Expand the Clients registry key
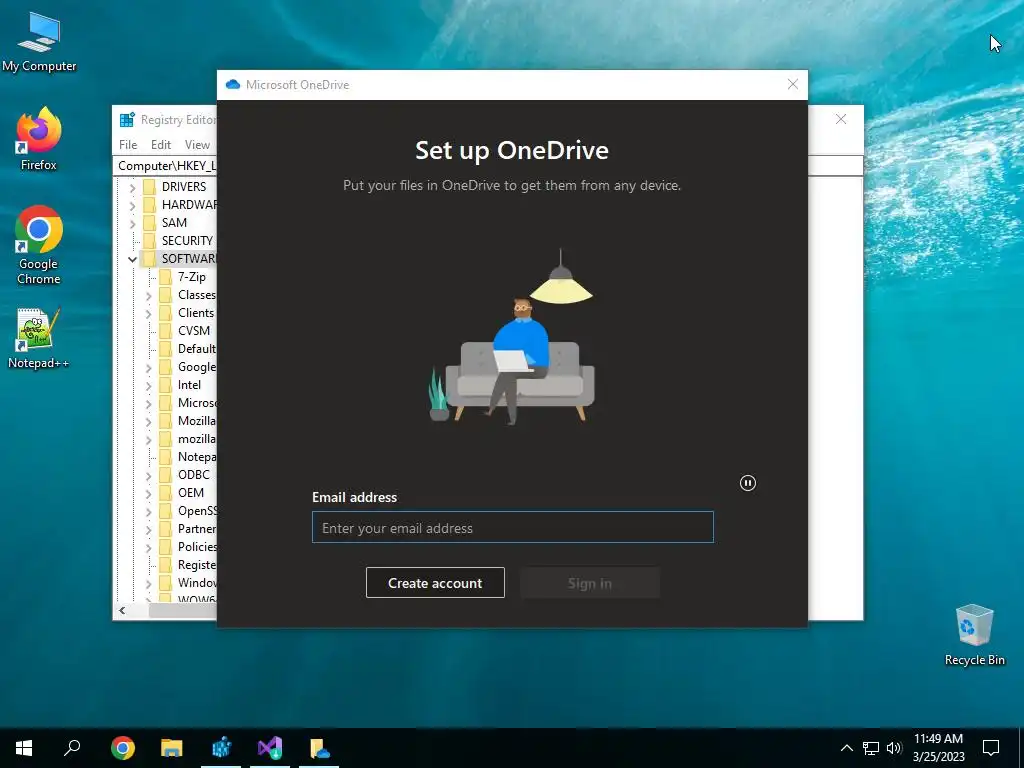Screen dimensions: 1024x768 [148, 313]
